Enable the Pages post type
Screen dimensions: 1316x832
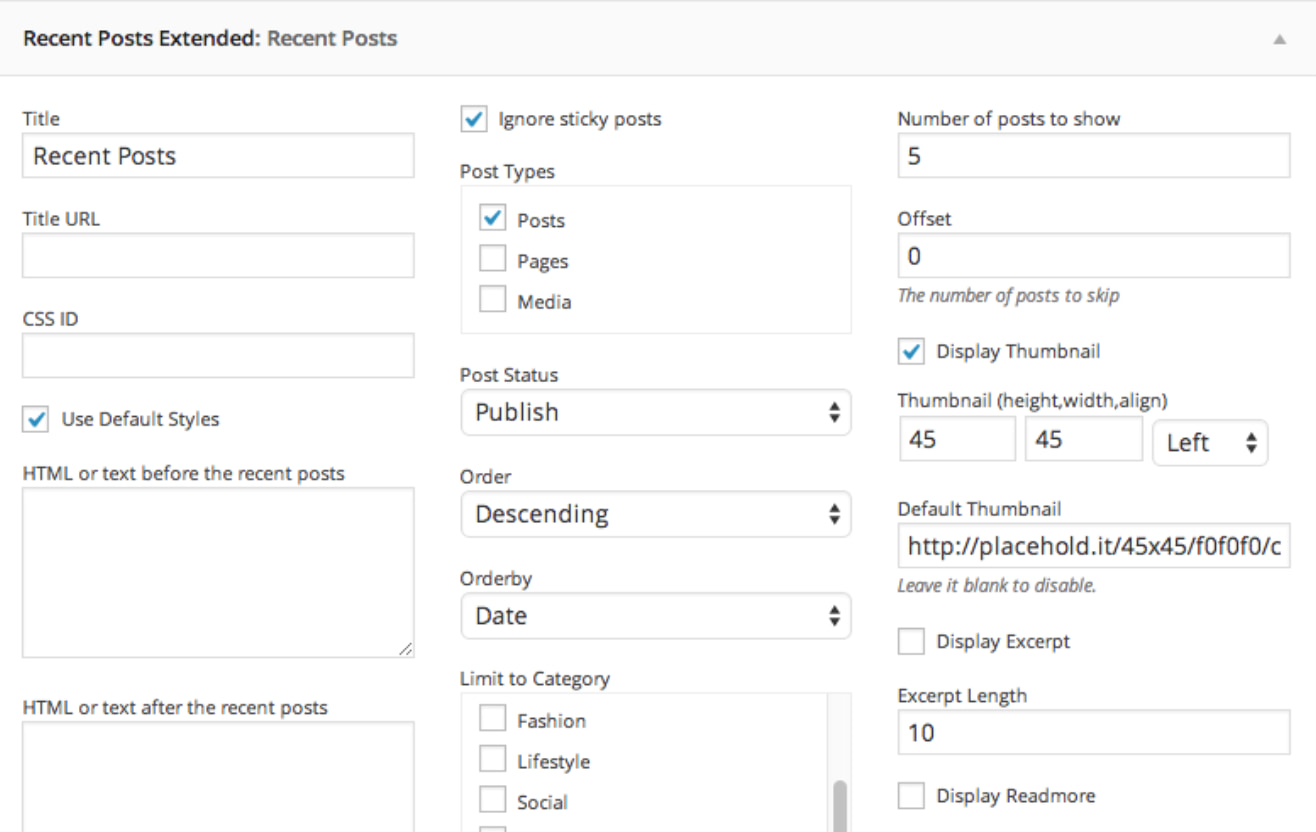tap(491, 259)
